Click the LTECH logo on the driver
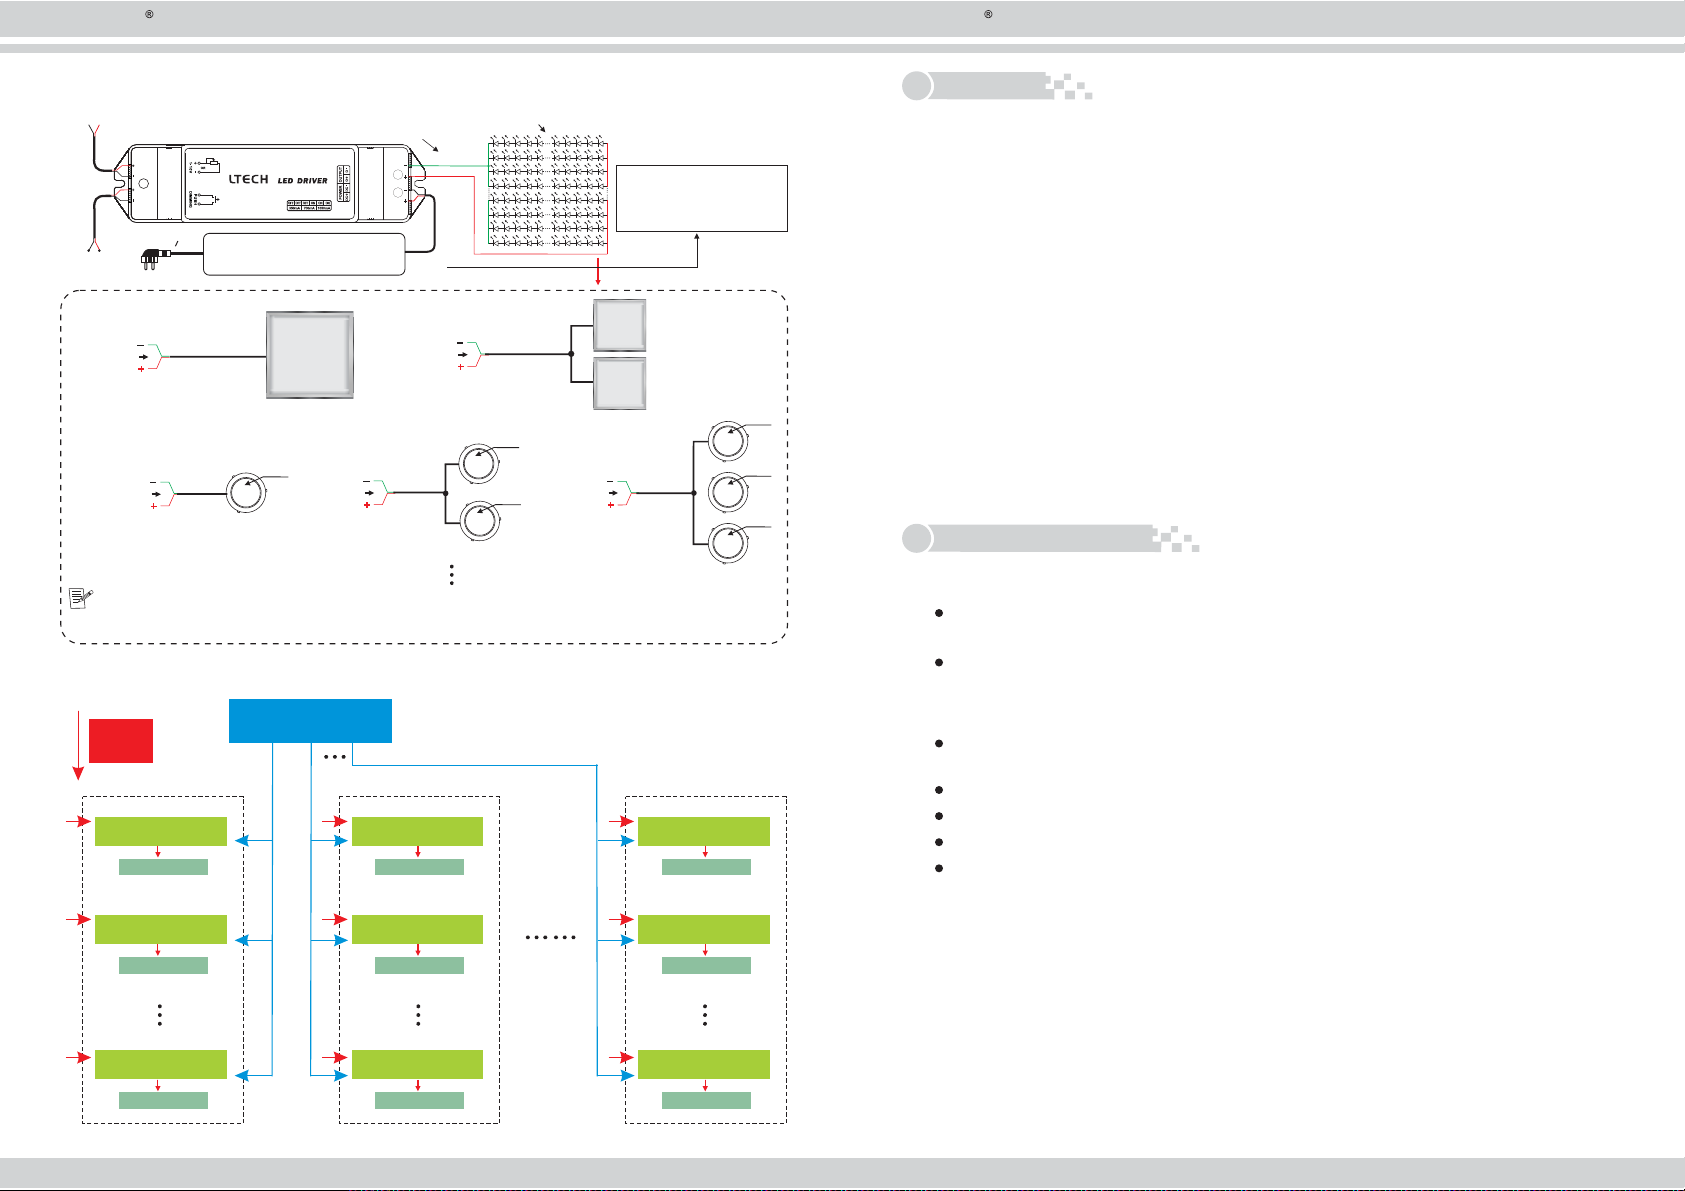 point(248,179)
